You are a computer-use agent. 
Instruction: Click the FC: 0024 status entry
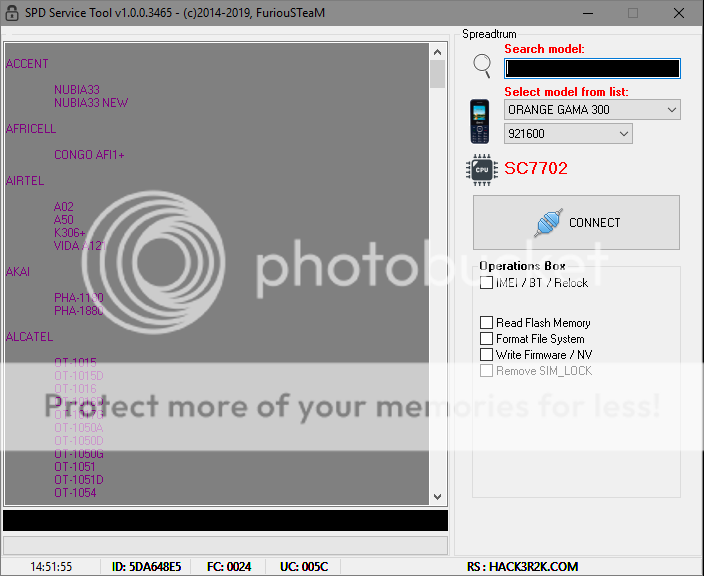229,567
